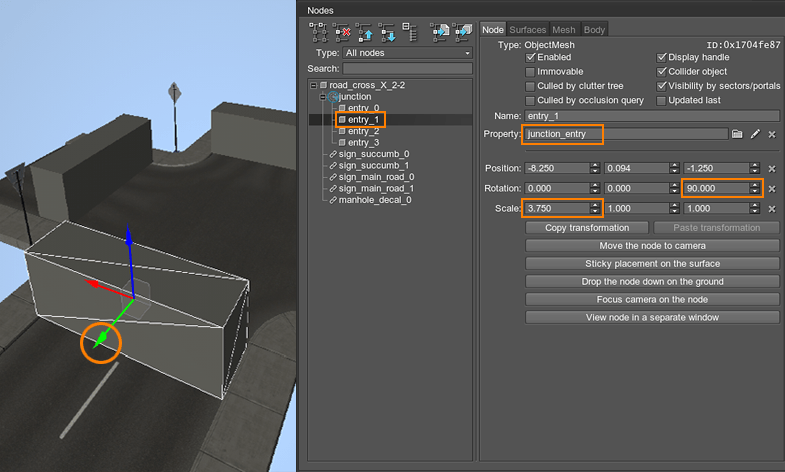Viewport: 785px width, 472px height.
Task: Clear the property with its X icon
Action: tap(771, 133)
